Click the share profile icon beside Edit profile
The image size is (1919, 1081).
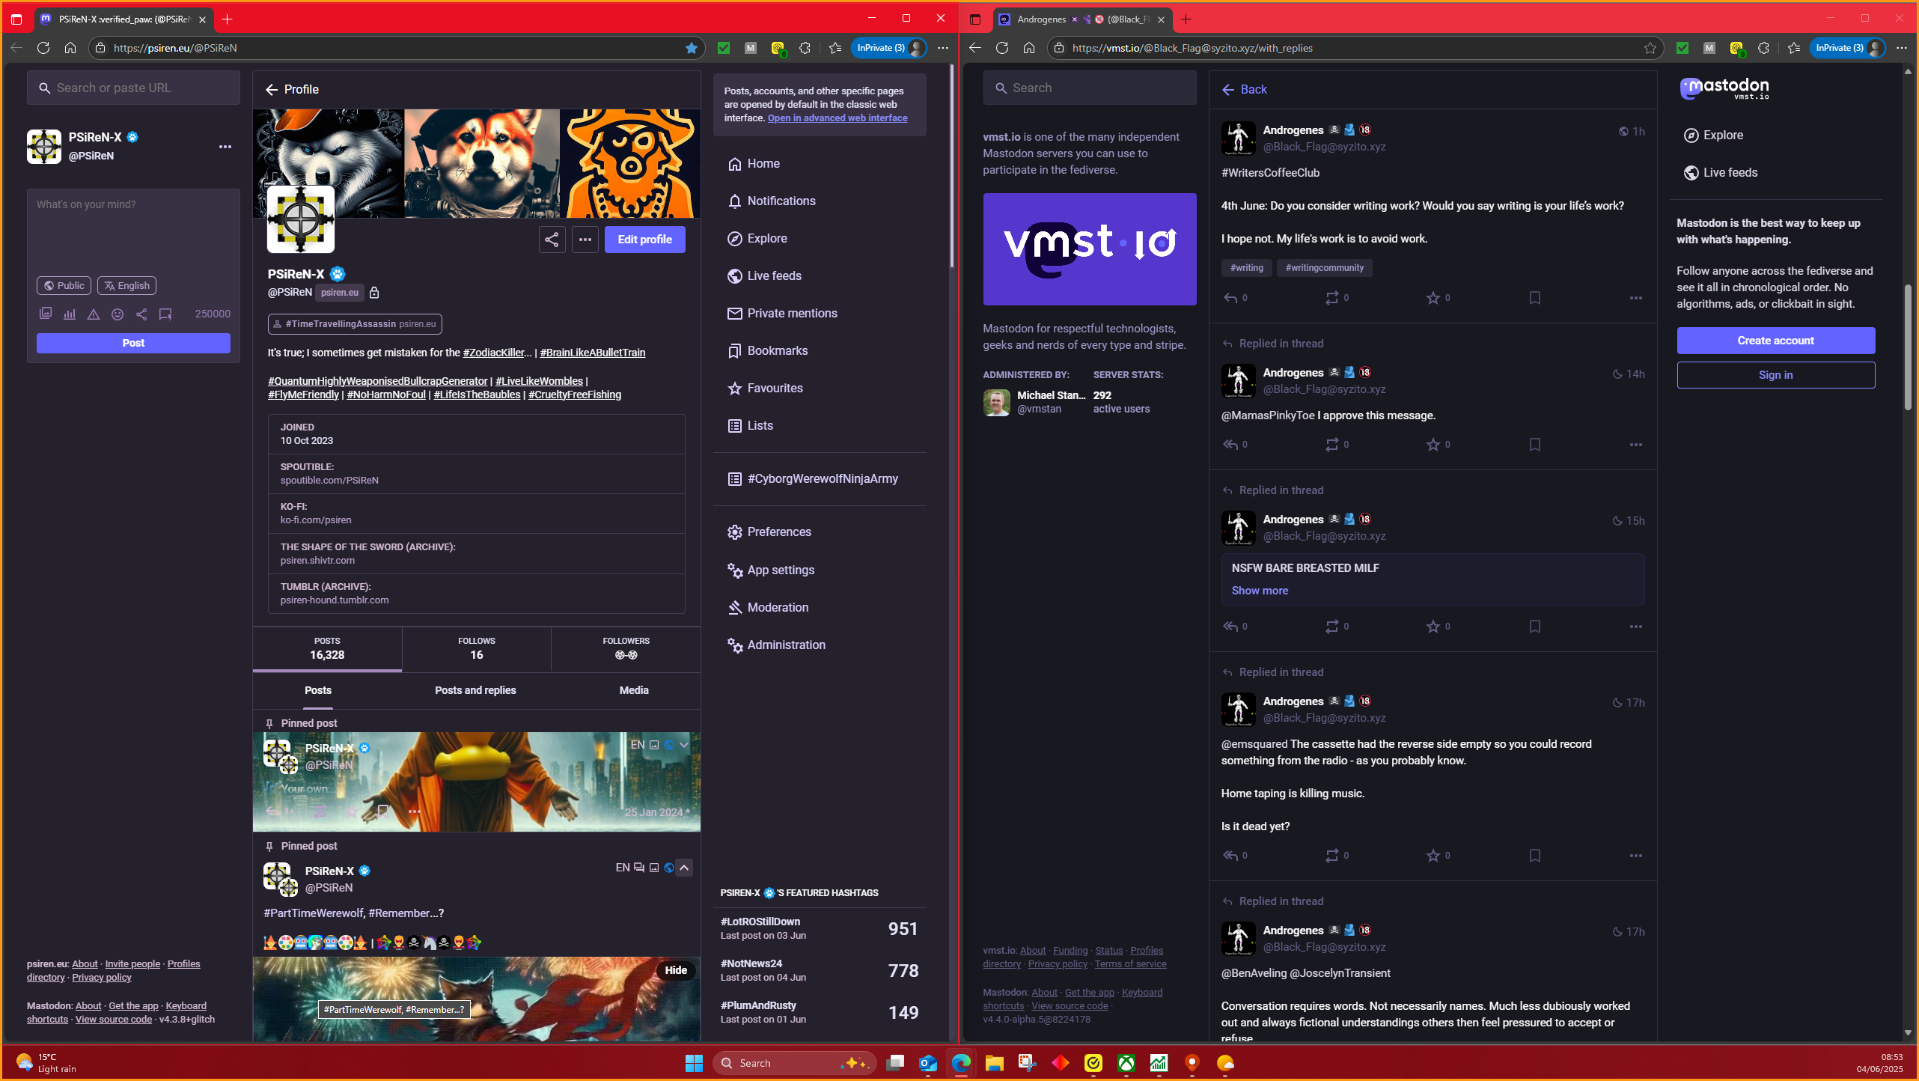552,240
